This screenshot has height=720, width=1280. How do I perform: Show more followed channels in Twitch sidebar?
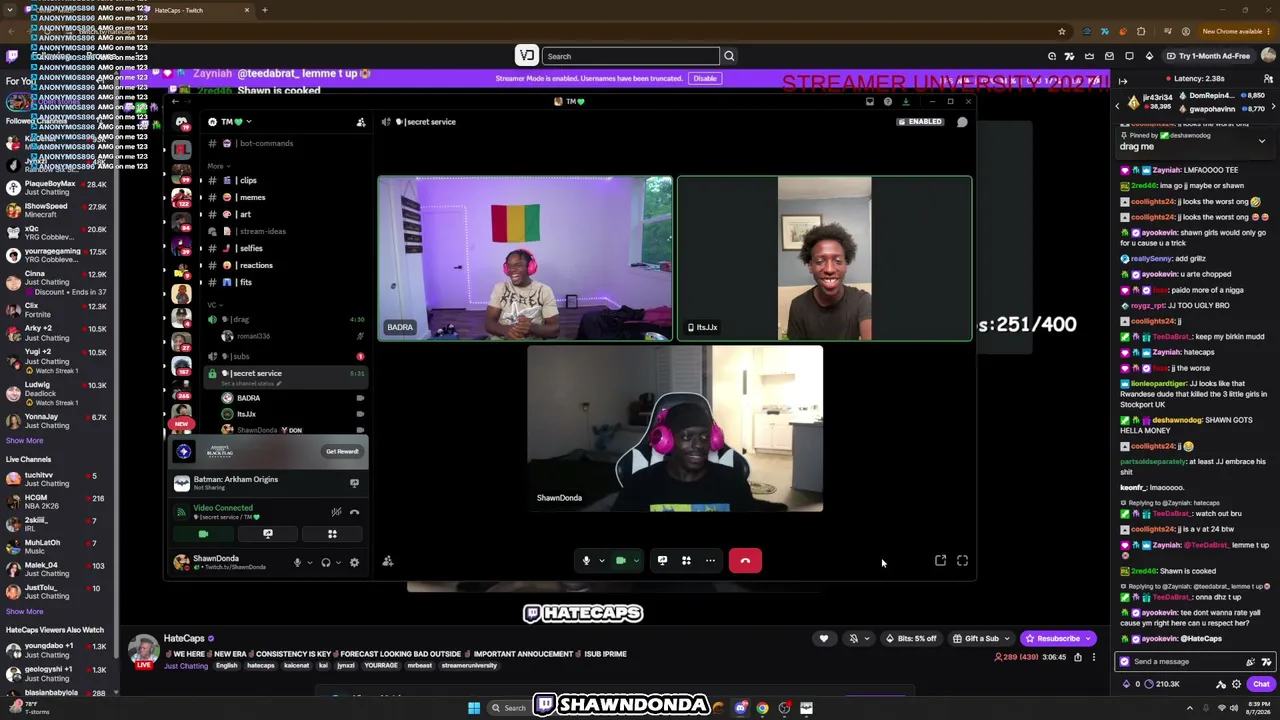coord(24,440)
